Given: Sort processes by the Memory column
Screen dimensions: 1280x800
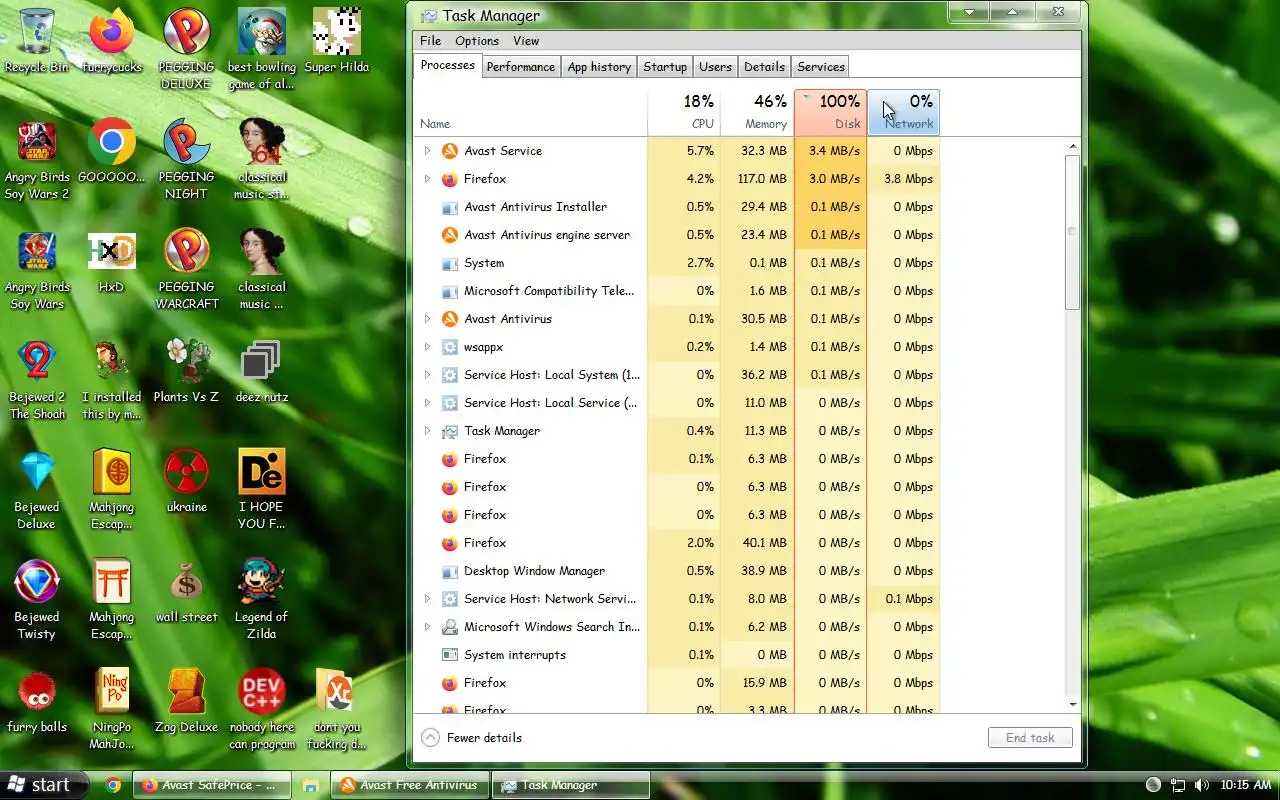Looking at the screenshot, I should click(x=757, y=112).
